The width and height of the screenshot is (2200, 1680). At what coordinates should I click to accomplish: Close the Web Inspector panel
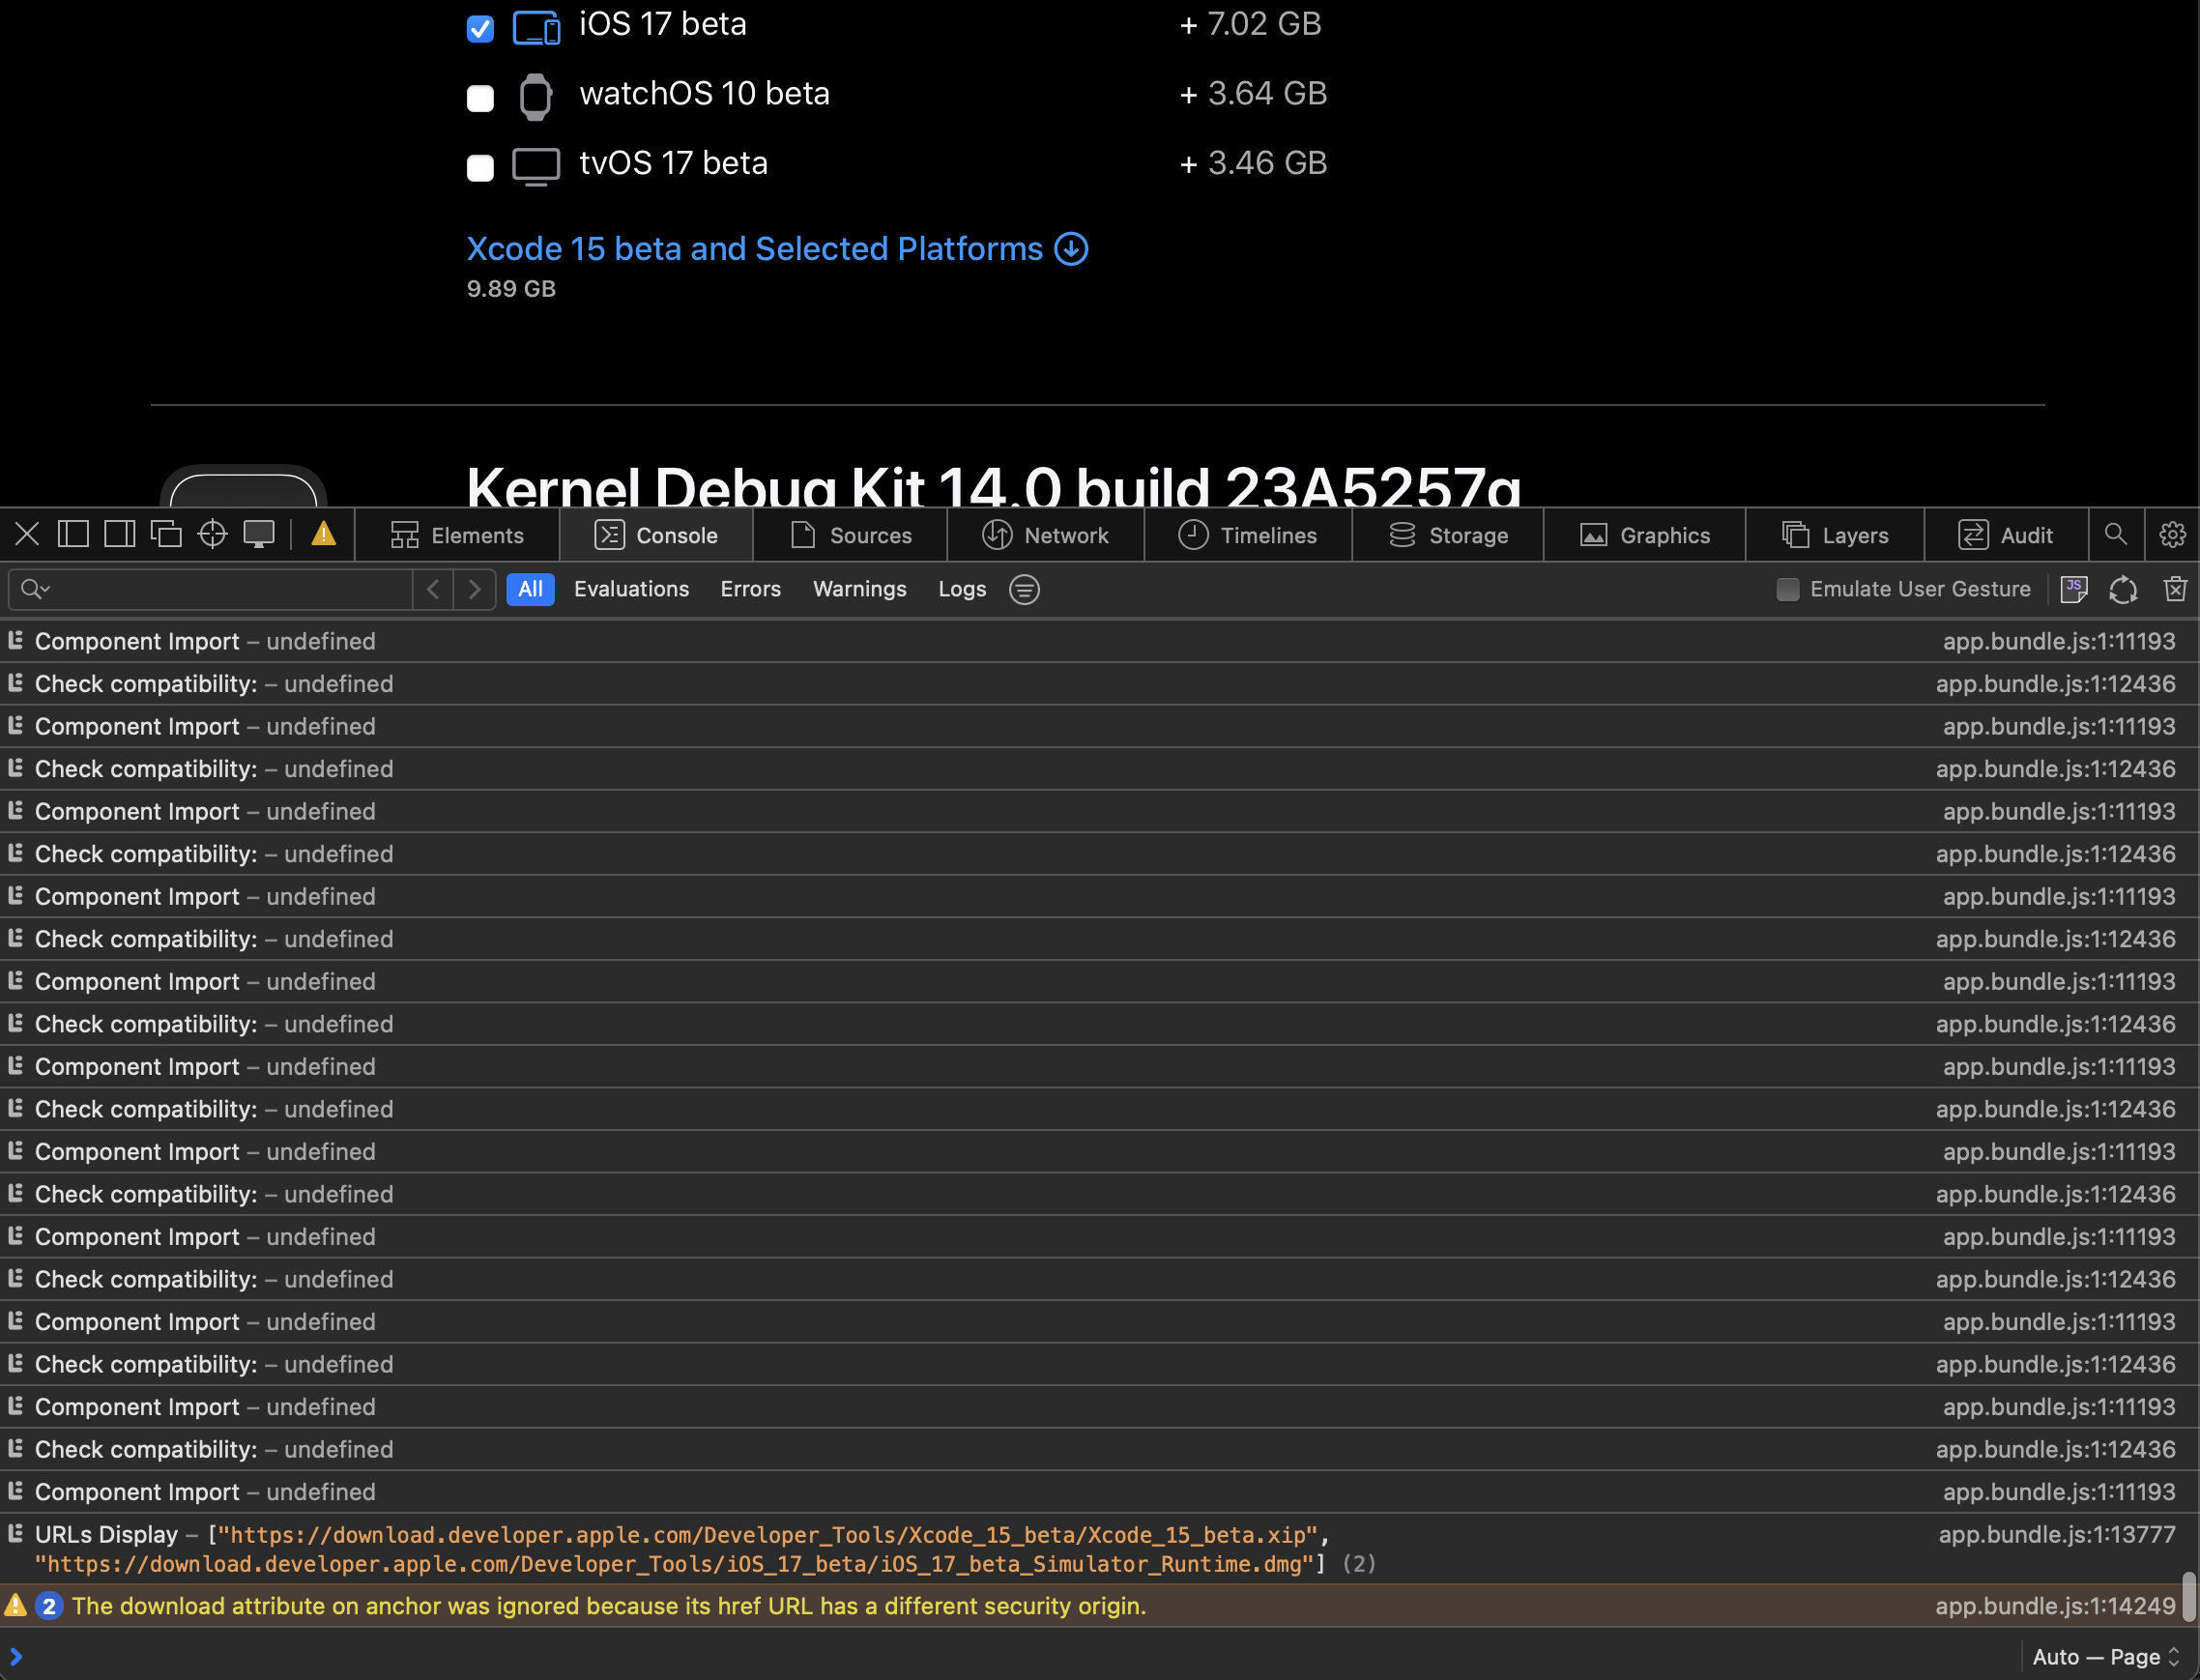tap(27, 535)
